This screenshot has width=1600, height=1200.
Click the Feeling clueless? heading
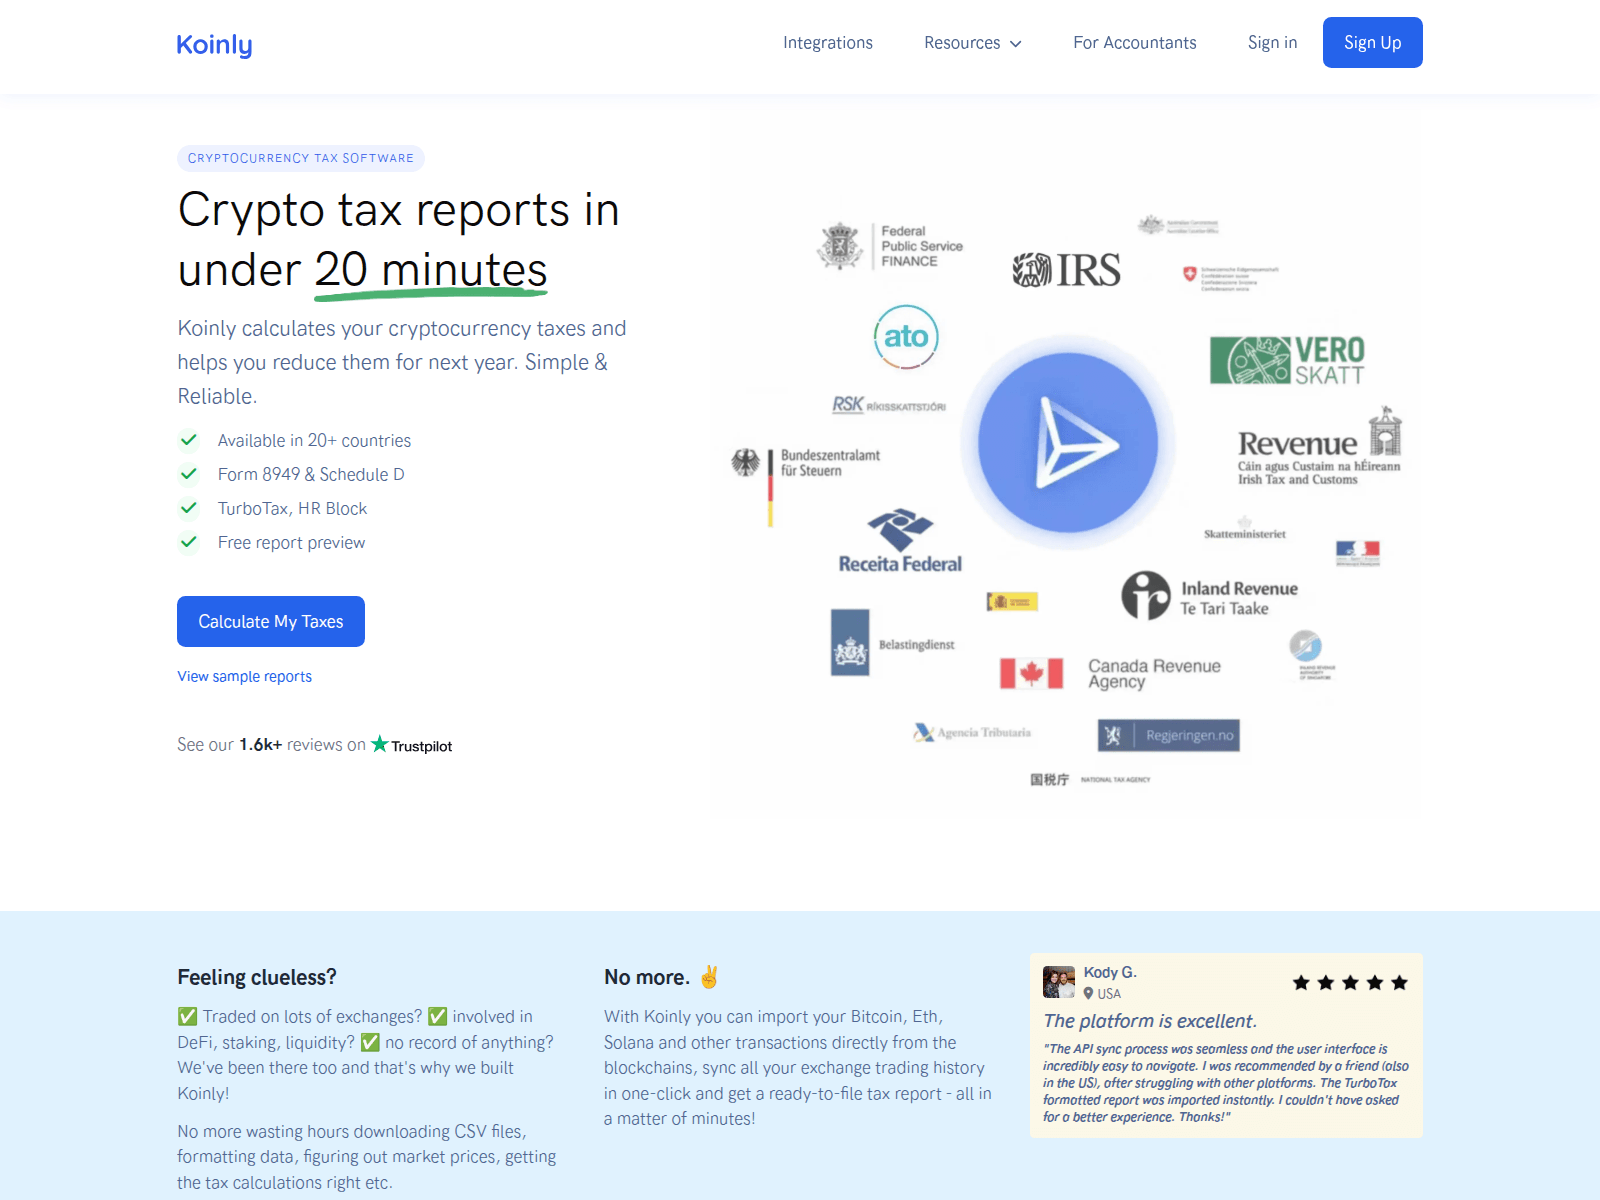point(257,977)
